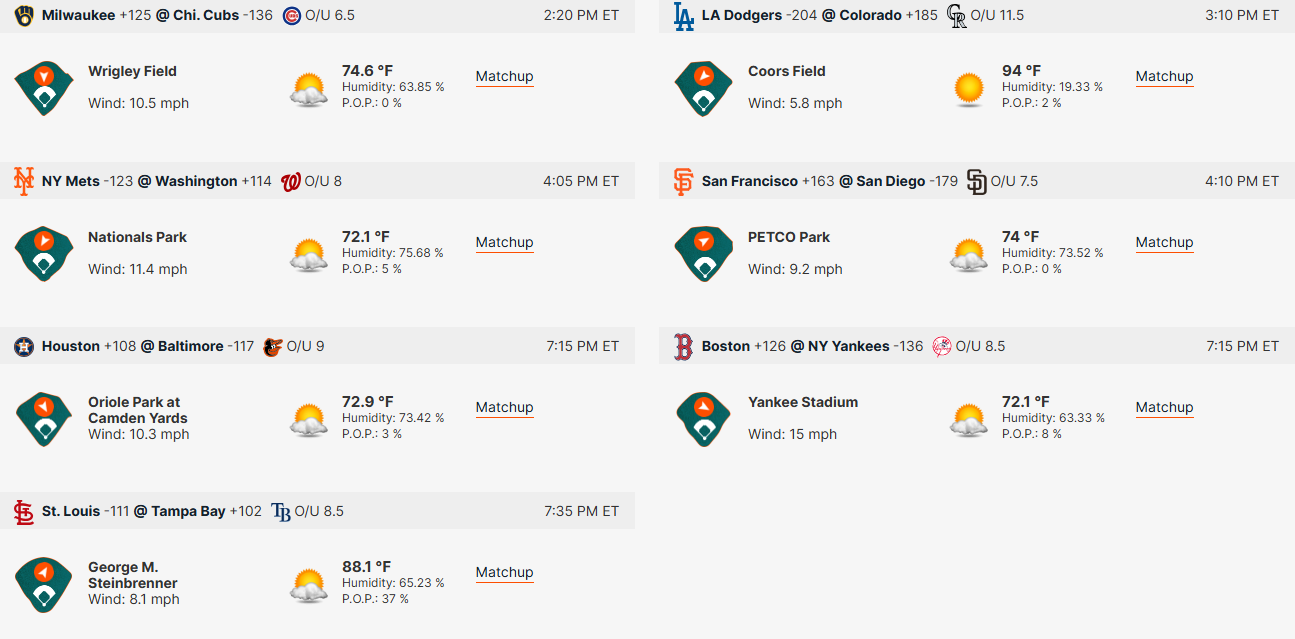The height and width of the screenshot is (639, 1295).
Task: Select the Houston @ Baltimore game header
Action: tap(317, 346)
